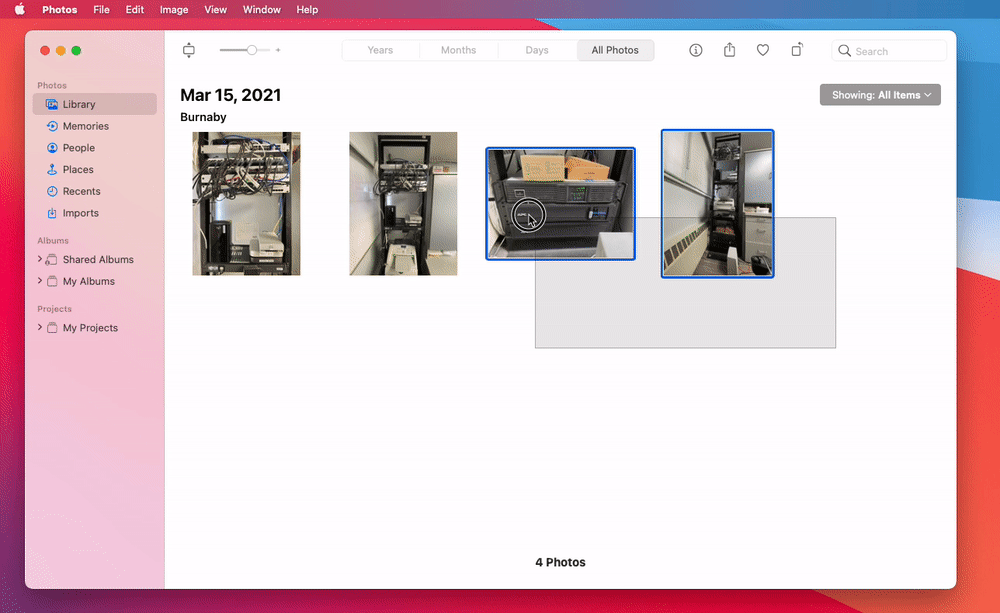Open the Help menu
1000x613 pixels.
[x=307, y=10]
